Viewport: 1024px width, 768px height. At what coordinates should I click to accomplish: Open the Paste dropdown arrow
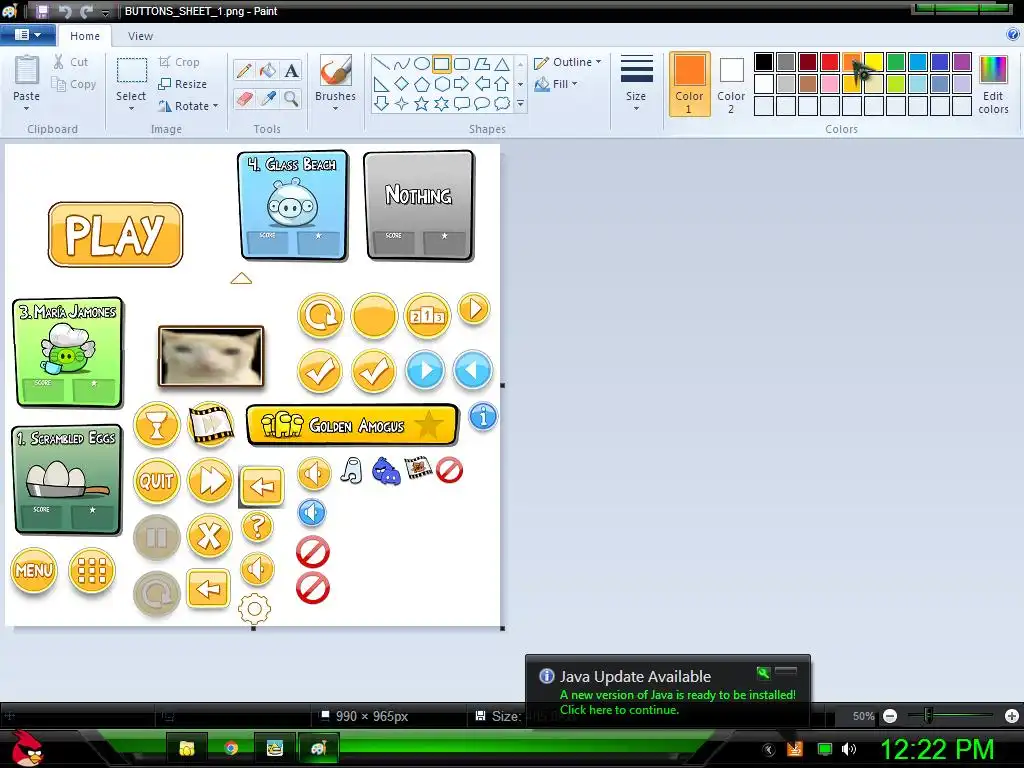[x=26, y=108]
